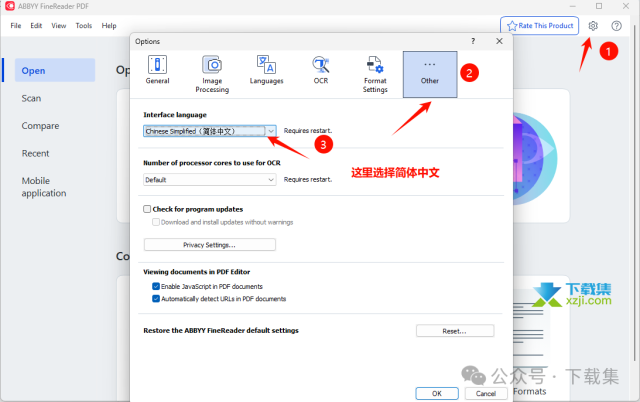This screenshot has width=640, height=402.
Task: Uncheck Enable JavaScript in PDF documents
Action: pyautogui.click(x=156, y=286)
